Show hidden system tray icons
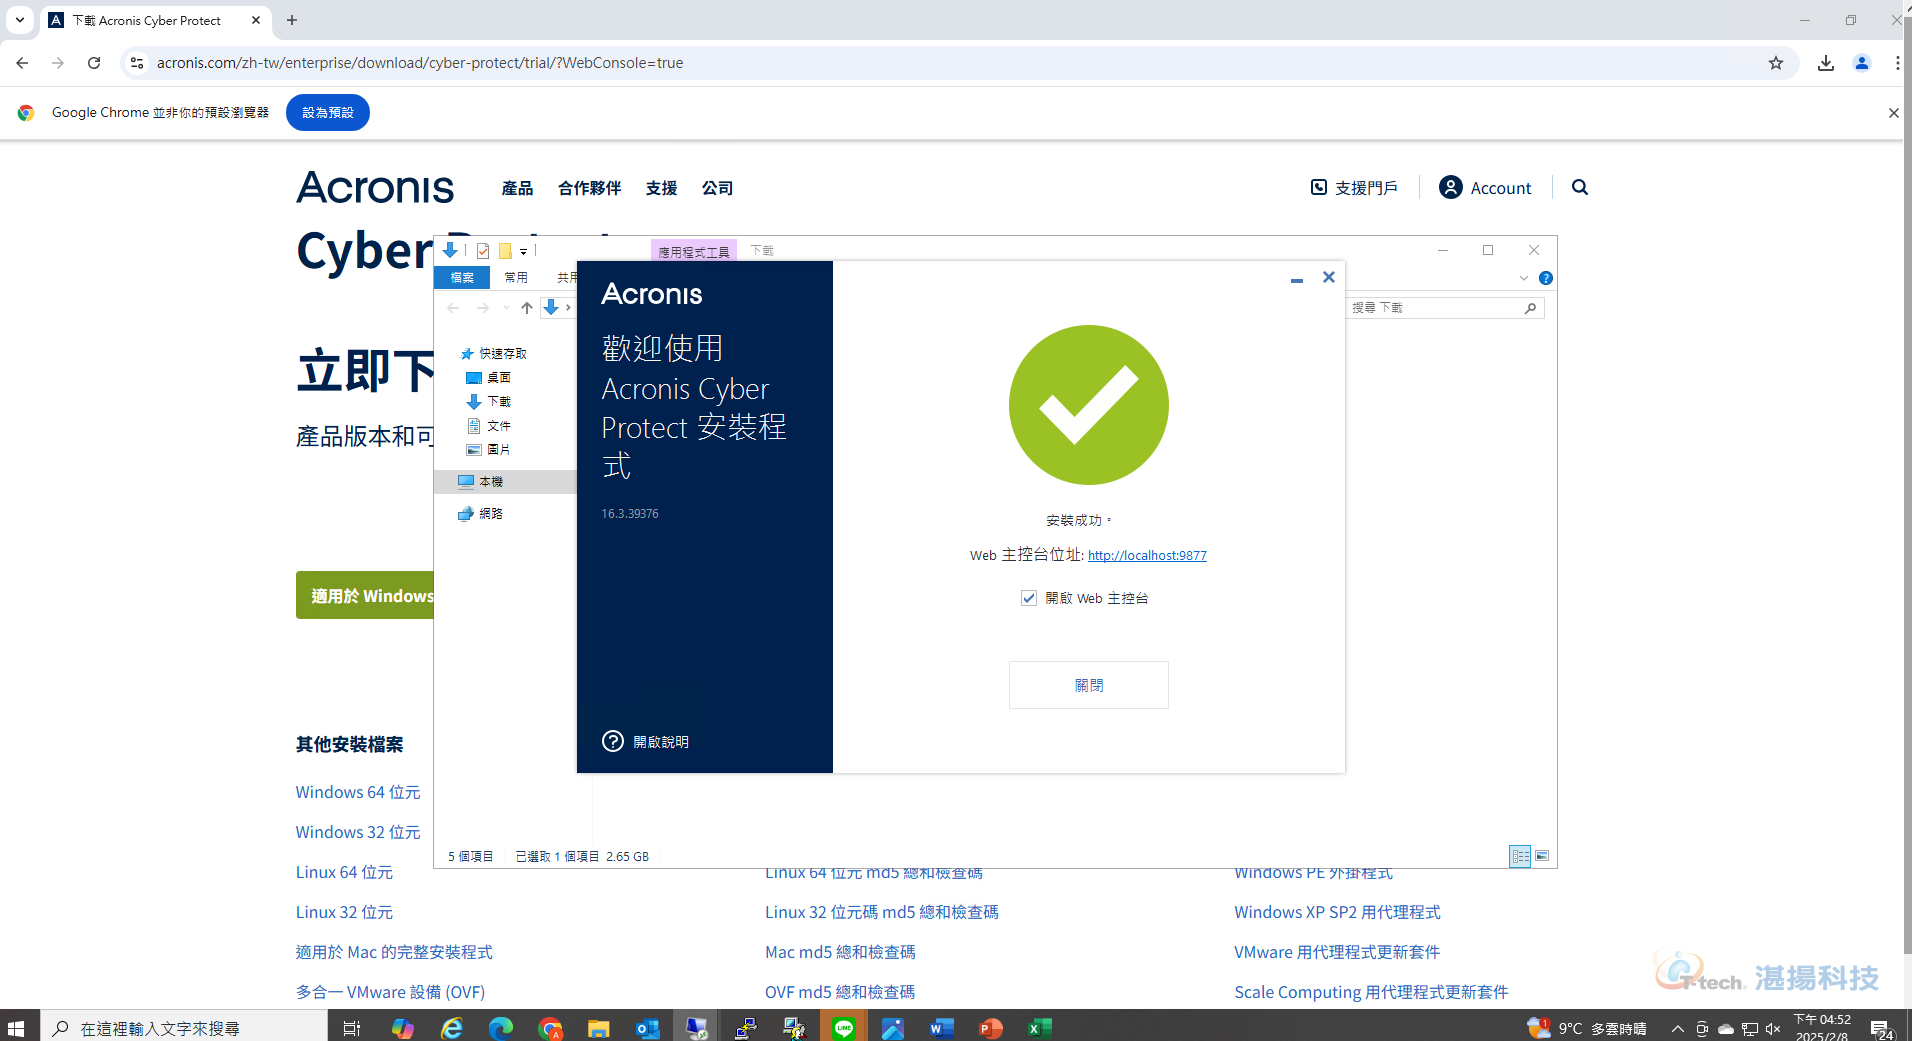 click(x=1677, y=1027)
